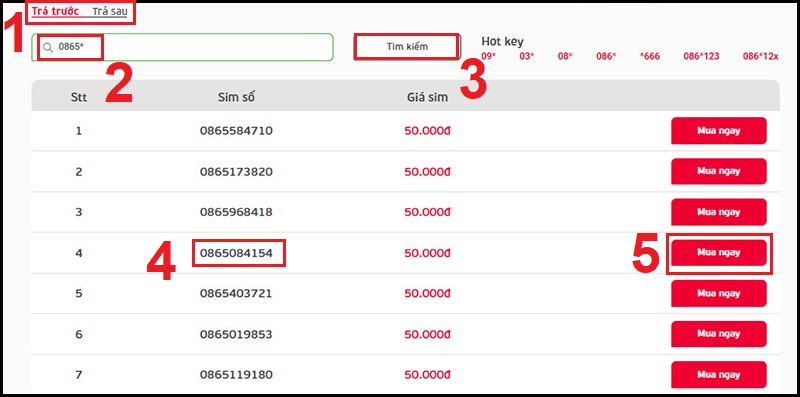Screen dimensions: 800x397
Task: Click the 50.000đ price of 0865584710
Action: pyautogui.click(x=428, y=131)
